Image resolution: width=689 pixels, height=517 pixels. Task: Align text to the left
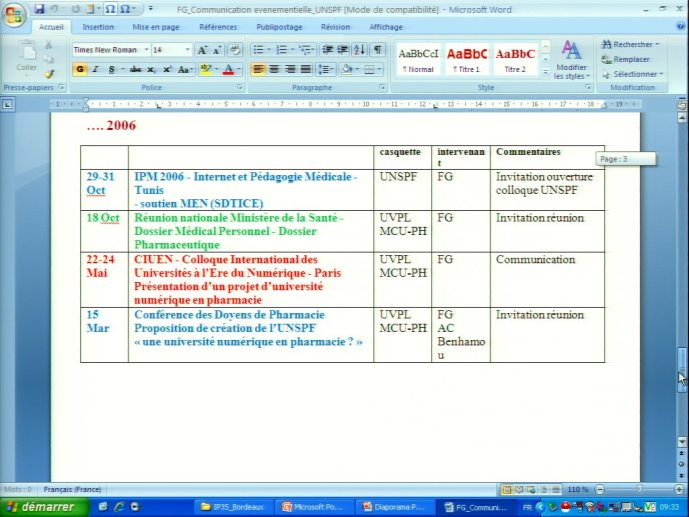[x=258, y=69]
